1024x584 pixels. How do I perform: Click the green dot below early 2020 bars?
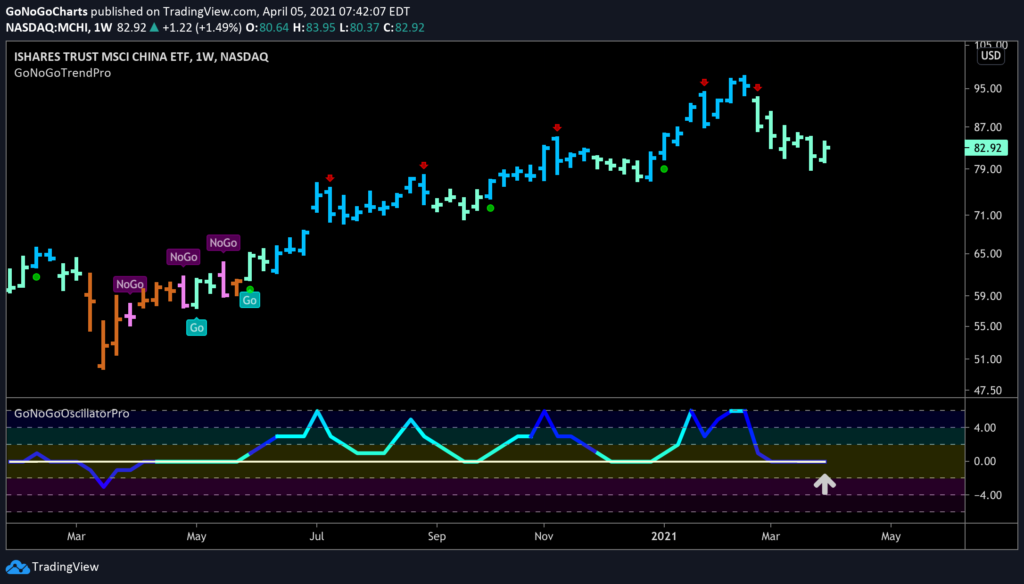(37, 277)
